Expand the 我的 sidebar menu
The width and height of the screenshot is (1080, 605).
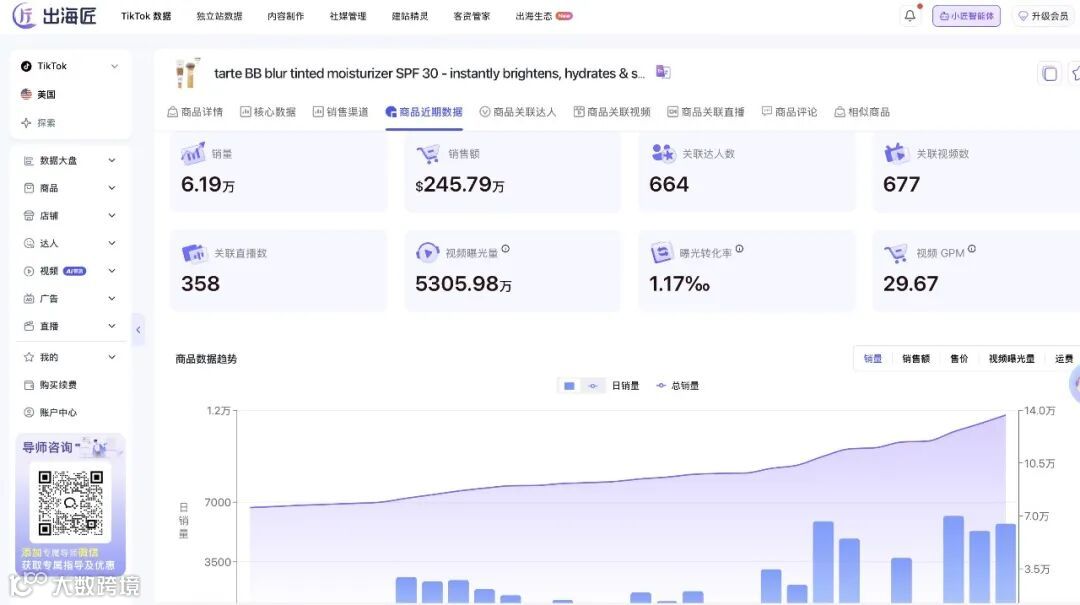112,357
